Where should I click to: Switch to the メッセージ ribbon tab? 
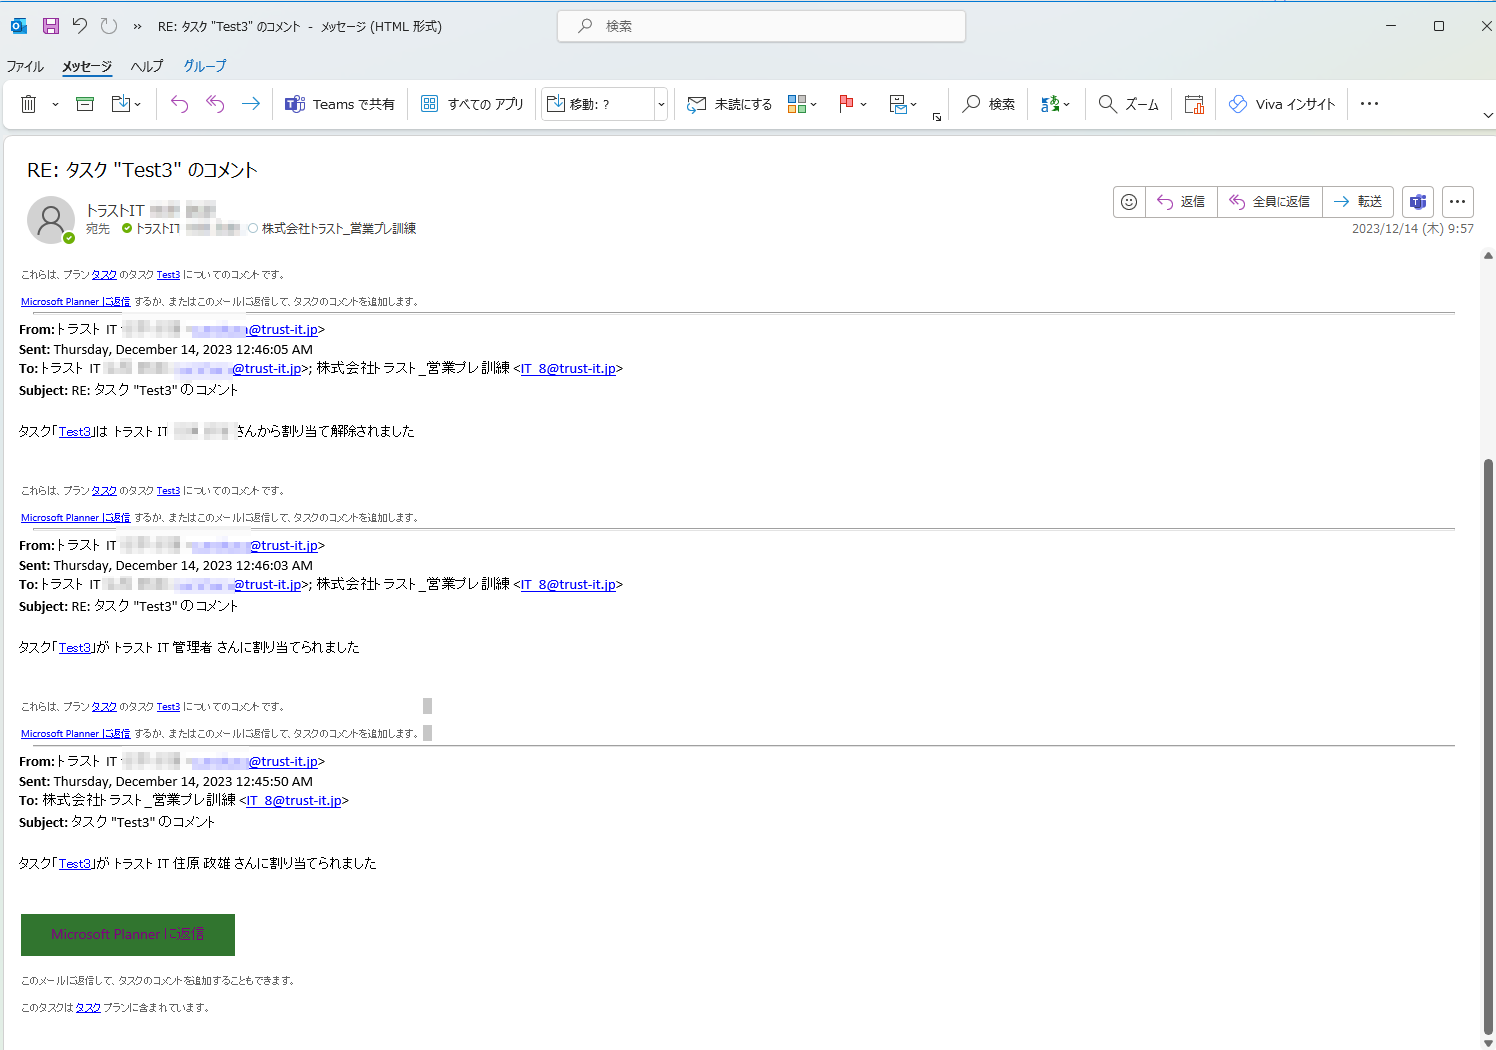click(87, 66)
